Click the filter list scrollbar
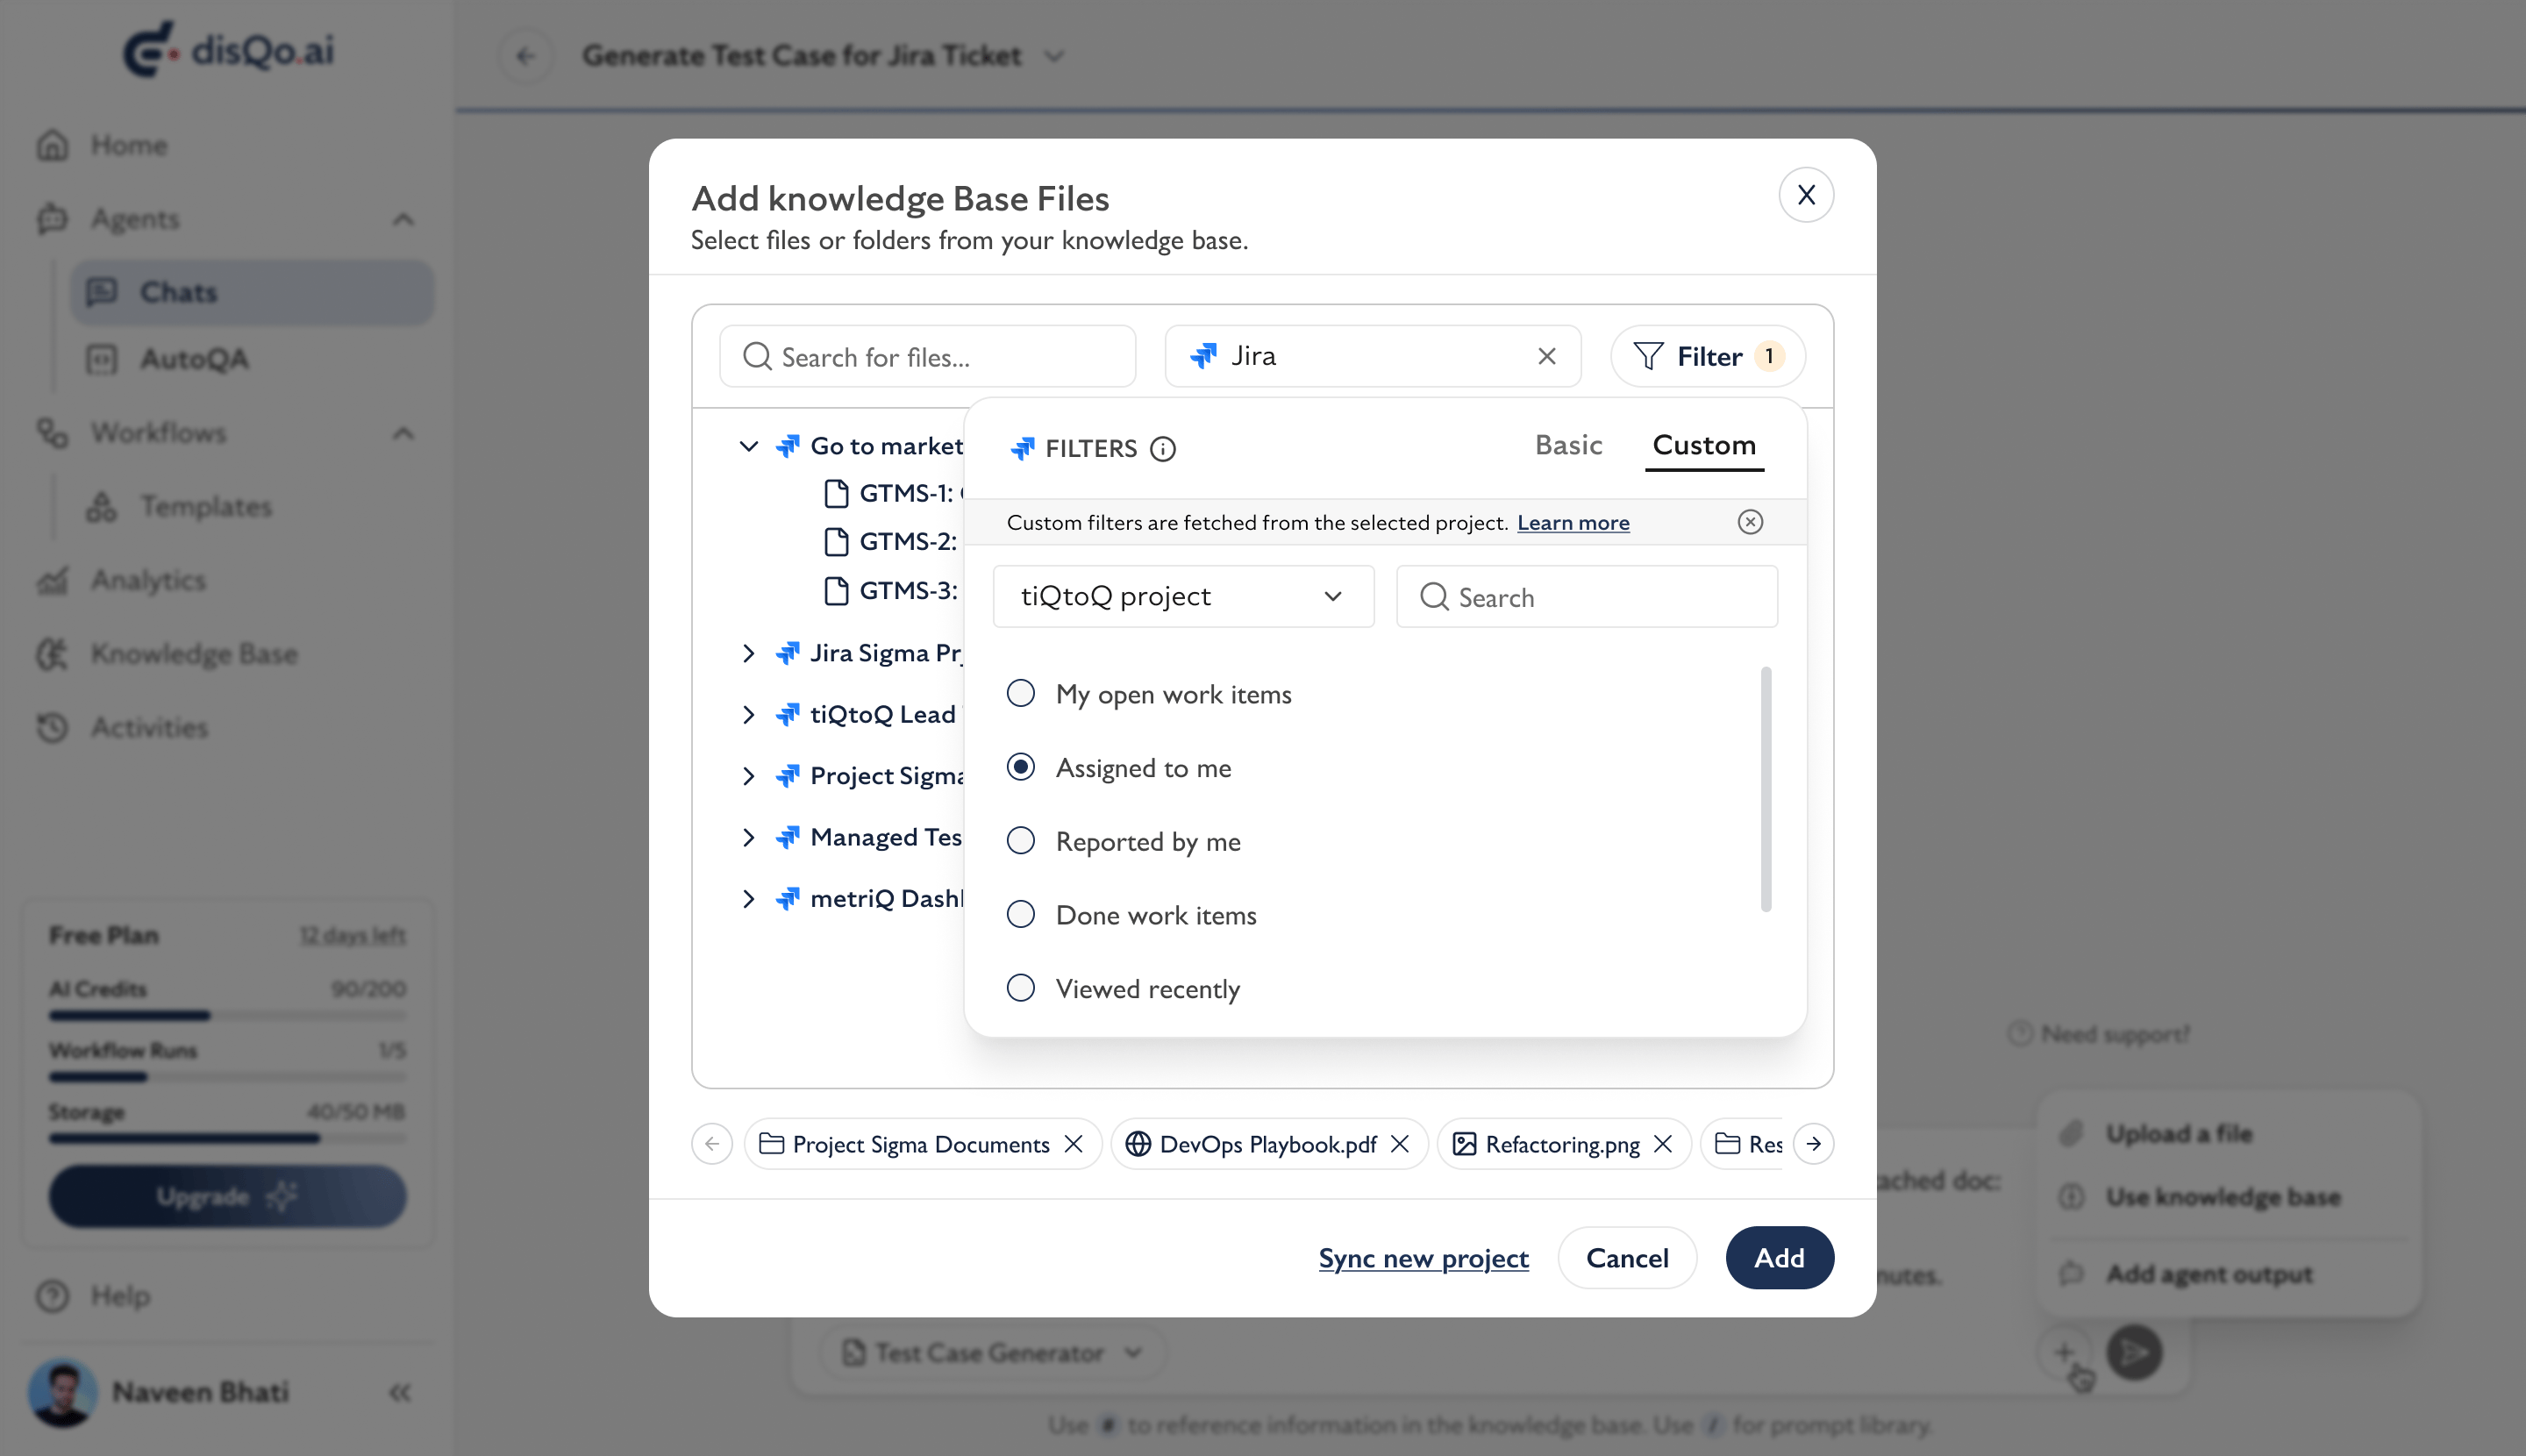The width and height of the screenshot is (2526, 1456). (1766, 789)
